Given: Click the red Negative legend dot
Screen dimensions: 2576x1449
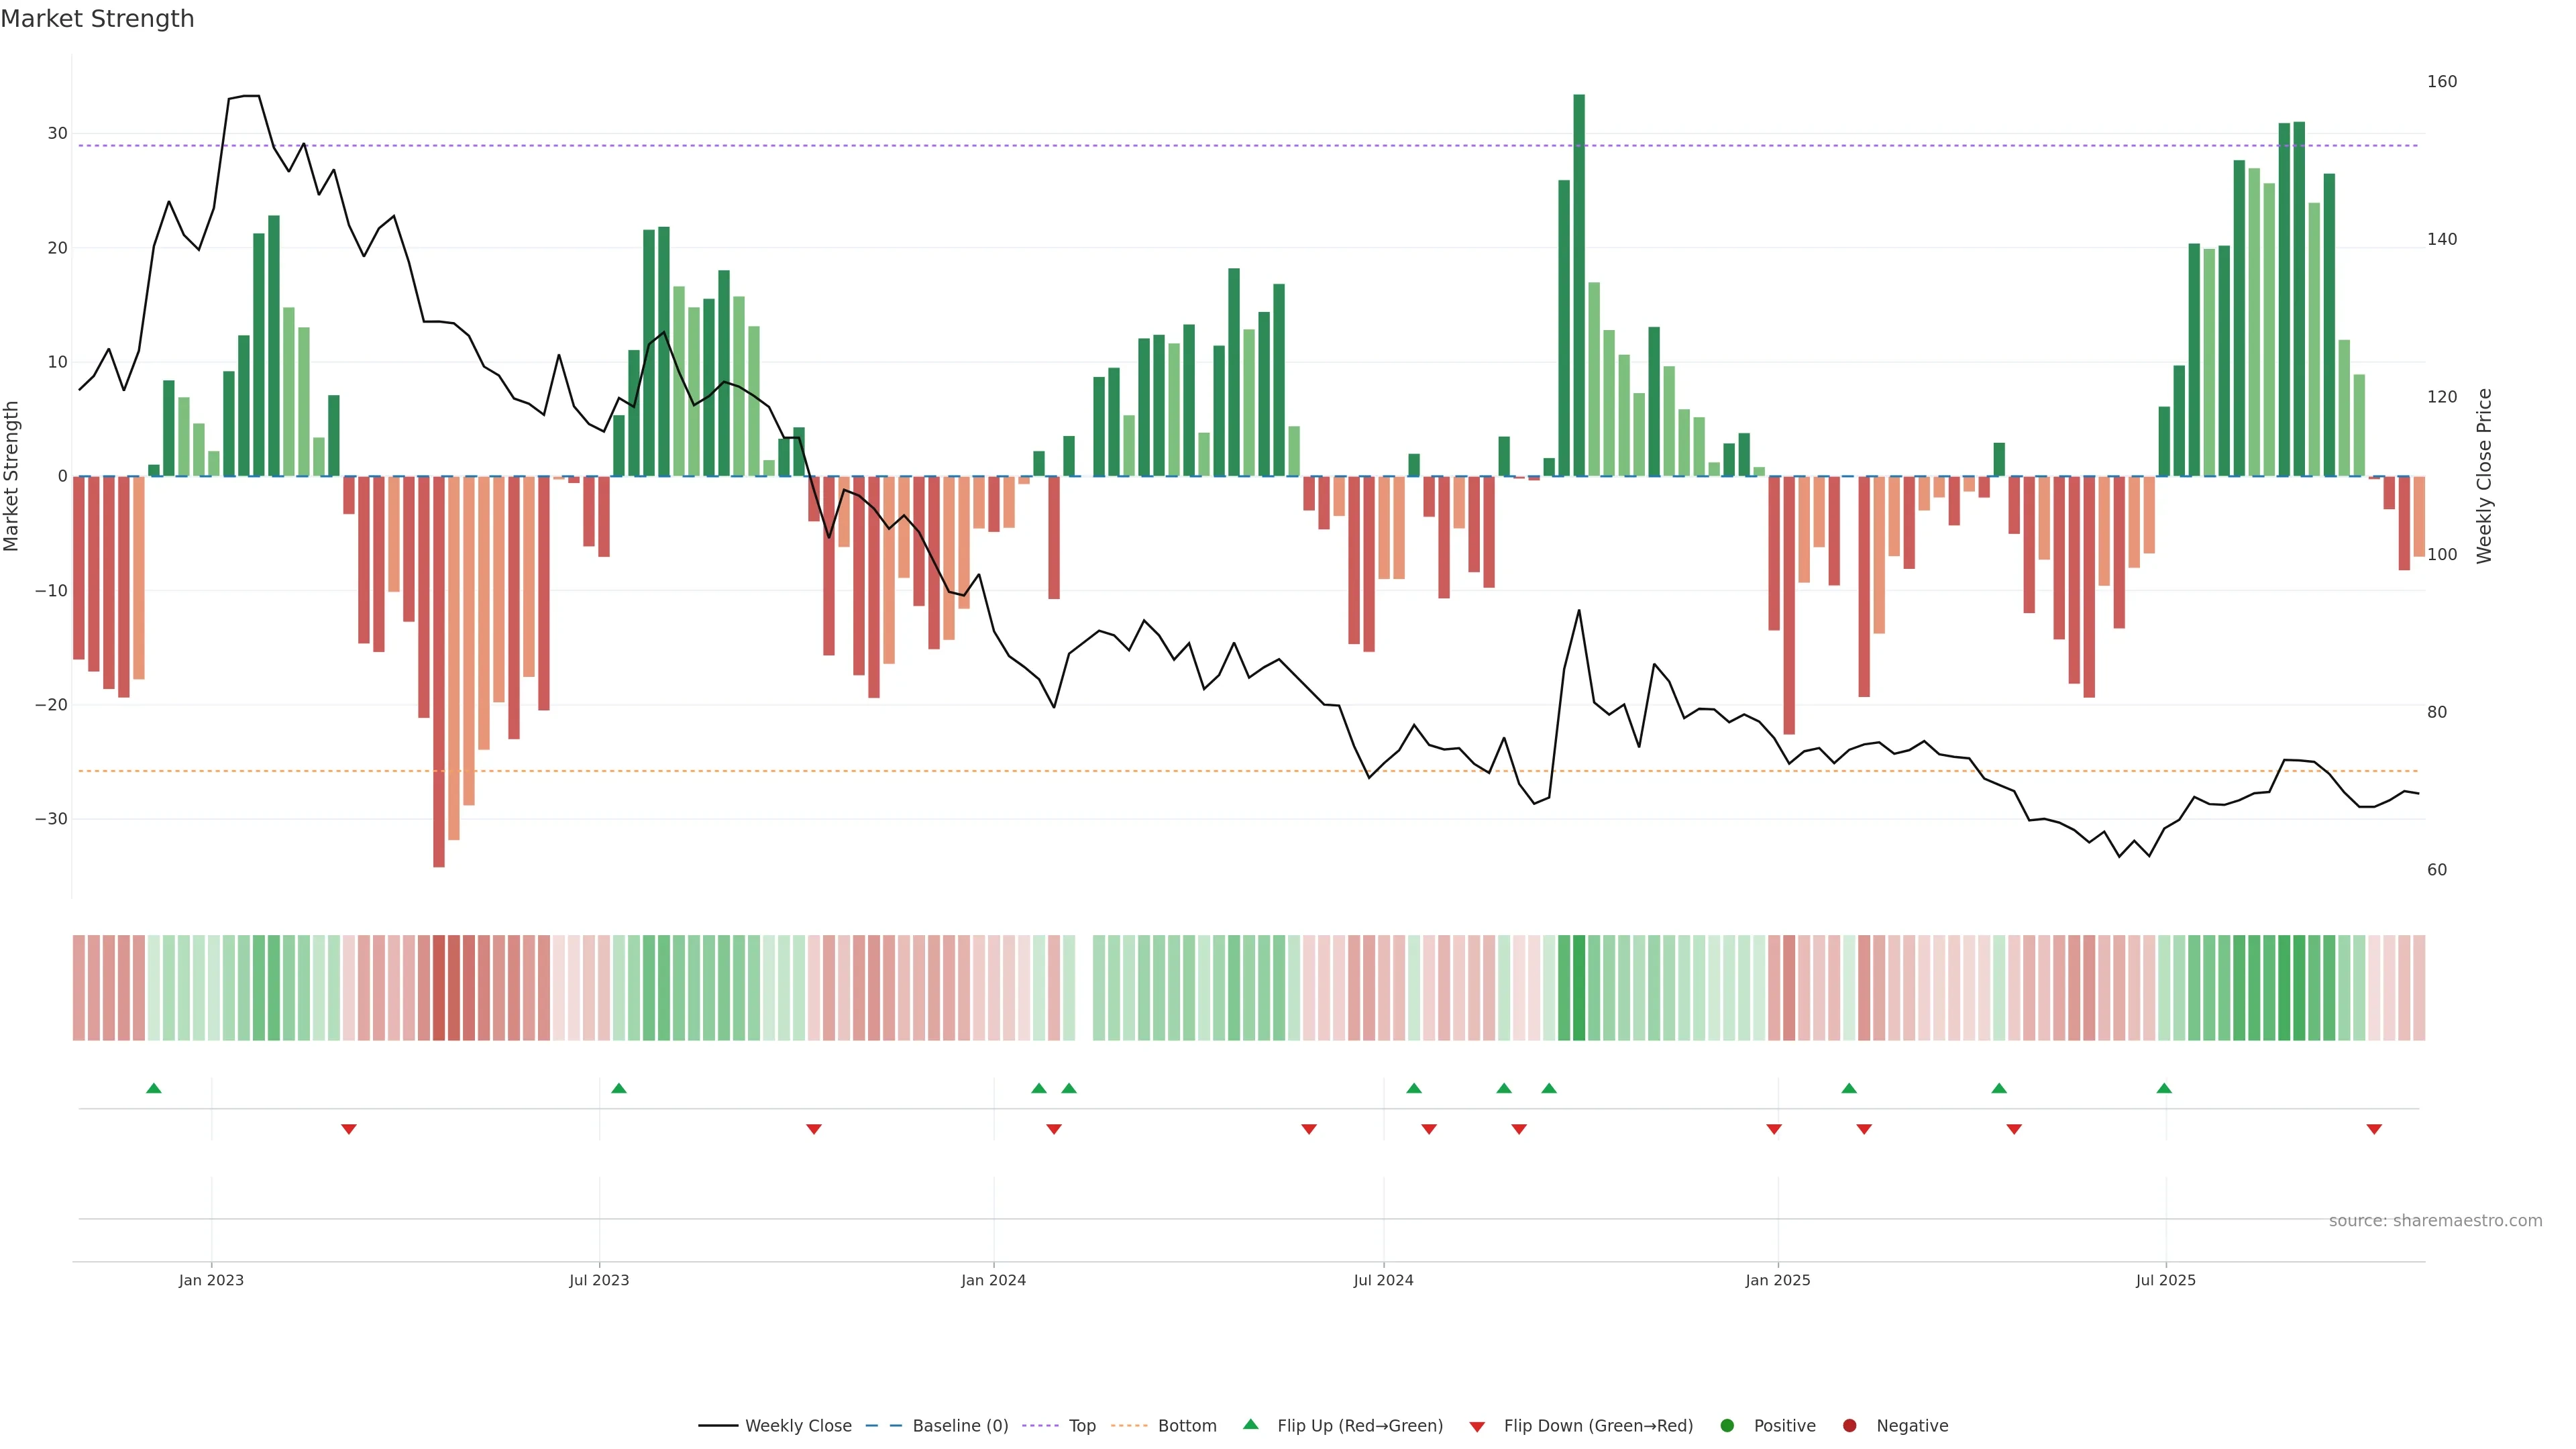Looking at the screenshot, I should pos(1849,1426).
